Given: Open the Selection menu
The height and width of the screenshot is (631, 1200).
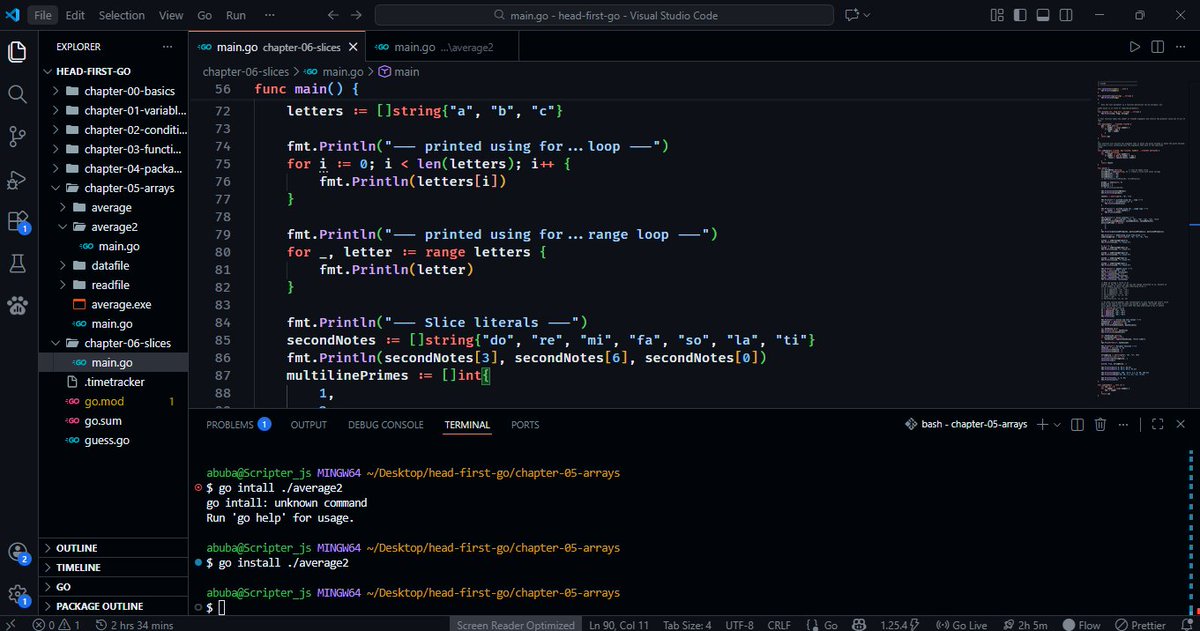Looking at the screenshot, I should click(121, 15).
